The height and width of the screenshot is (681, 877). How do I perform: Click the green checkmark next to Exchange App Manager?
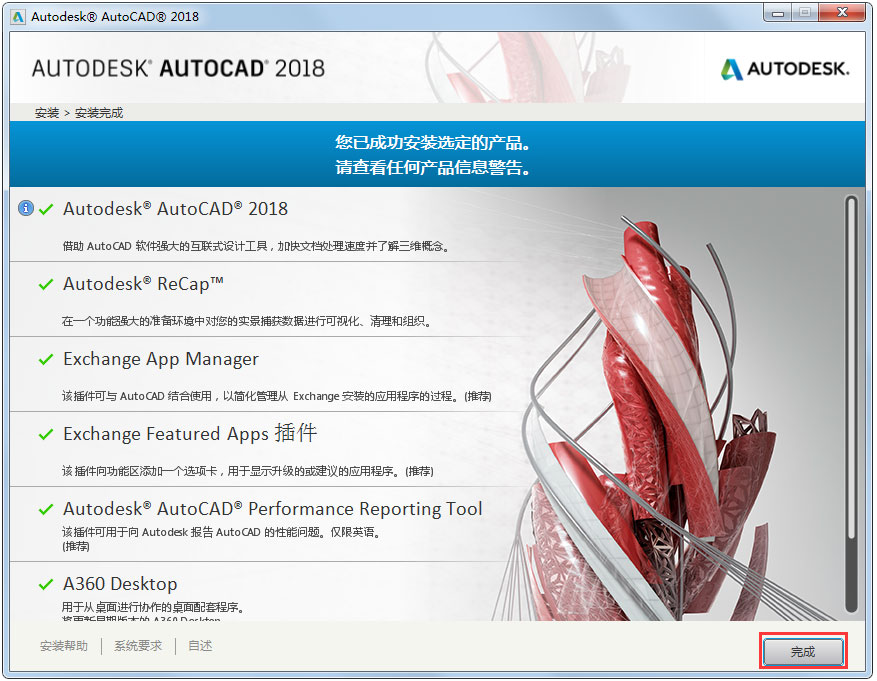(x=44, y=358)
